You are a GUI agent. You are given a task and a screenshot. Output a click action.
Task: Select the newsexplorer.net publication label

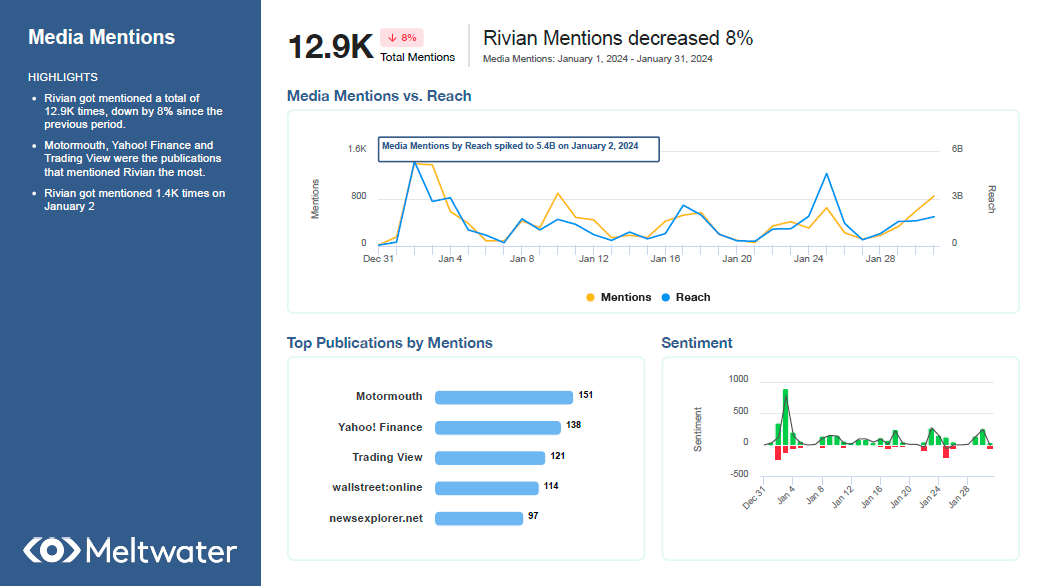[x=376, y=518]
